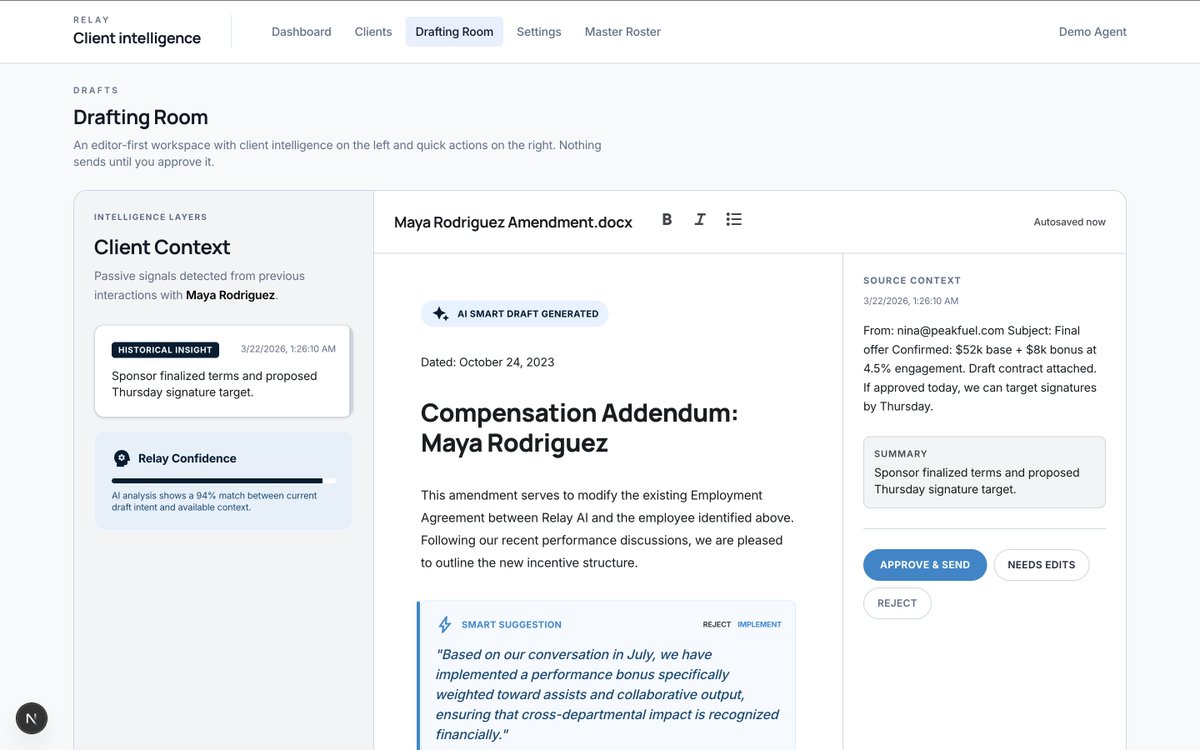Apply italic formatting in editor toolbar
Screen dimensions: 1200x750
point(700,220)
